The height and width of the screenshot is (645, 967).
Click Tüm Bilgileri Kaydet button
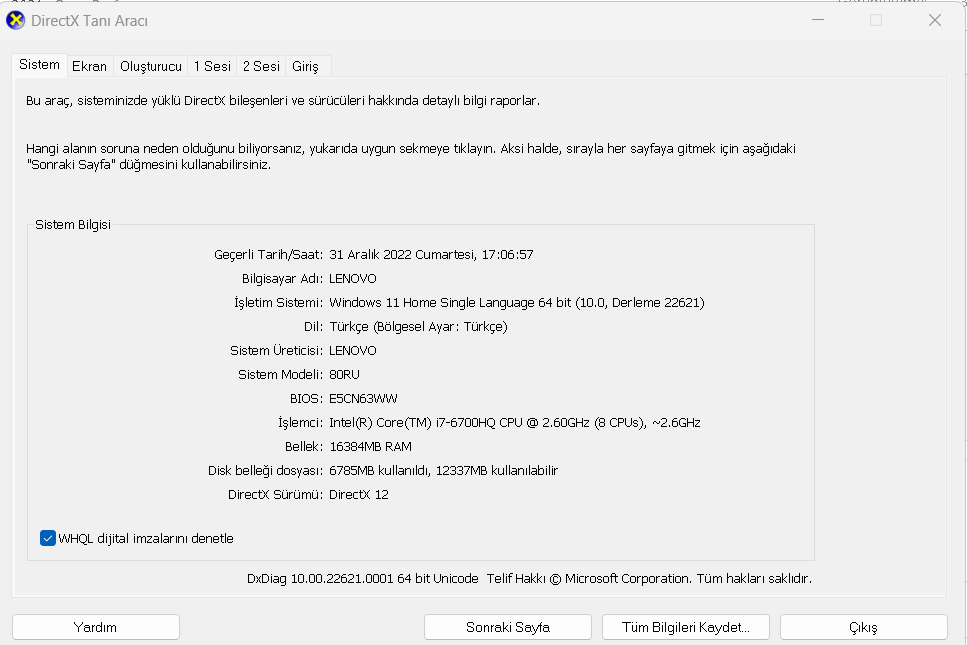click(x=686, y=627)
